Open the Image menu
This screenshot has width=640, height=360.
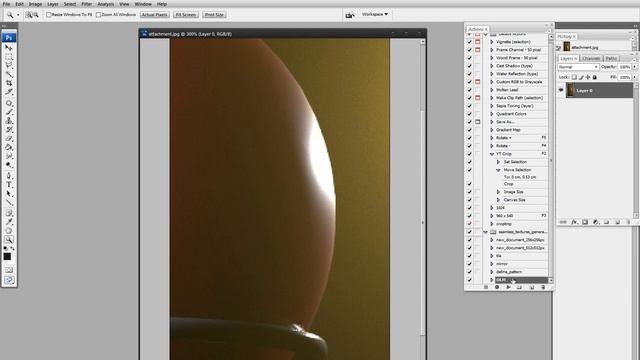(x=35, y=4)
